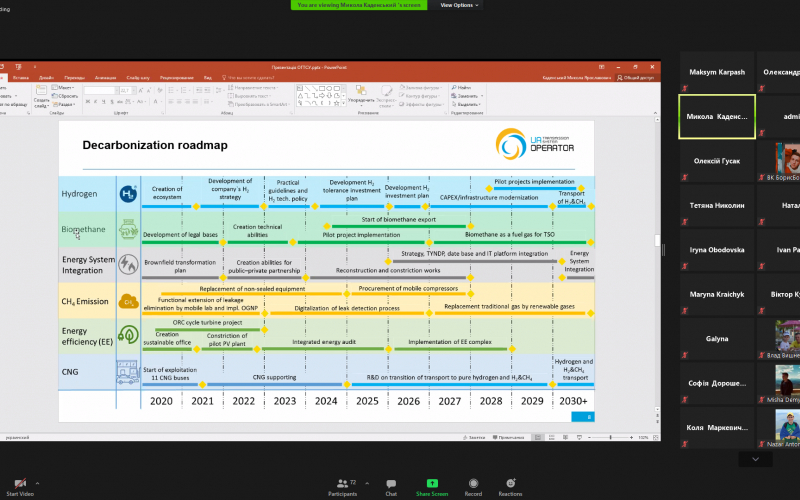This screenshot has width=800, height=500.
Task: Toggle bold (Ж) formatting
Action: [x=88, y=102]
